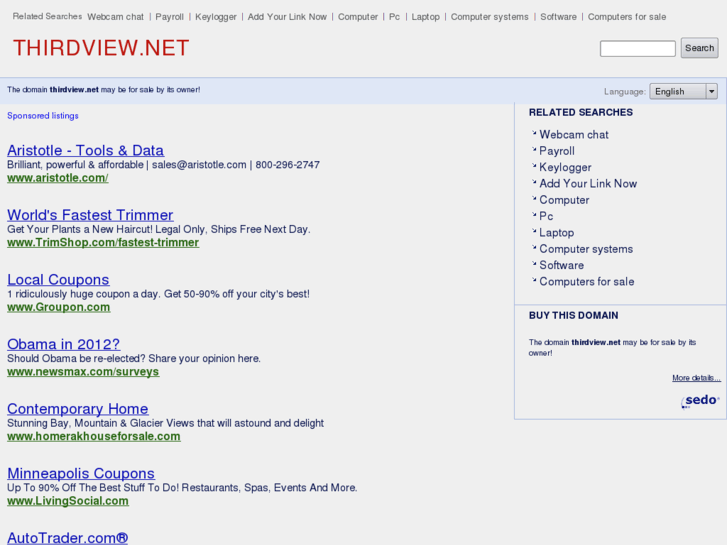The image size is (727, 545).
Task: Click banner text 'domain thirdview.net may be for sale'
Action: [x=103, y=90]
